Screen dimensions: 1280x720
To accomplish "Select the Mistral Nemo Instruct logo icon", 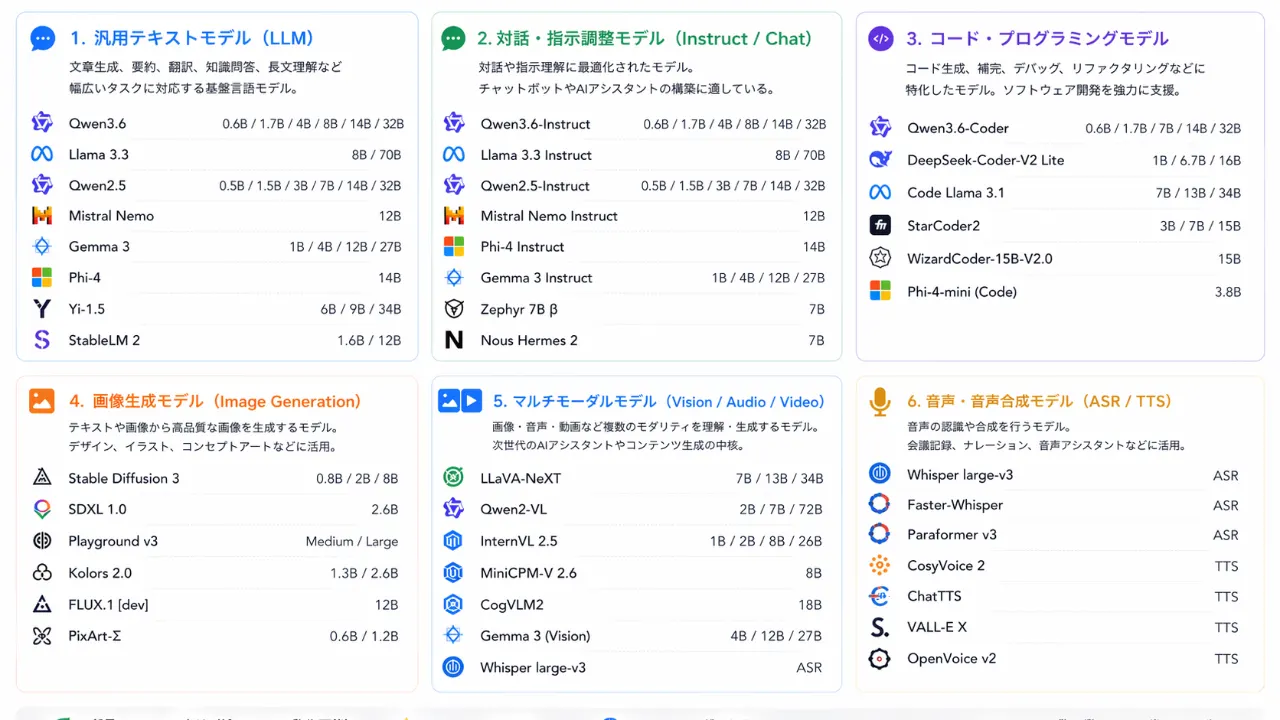I will coord(454,216).
